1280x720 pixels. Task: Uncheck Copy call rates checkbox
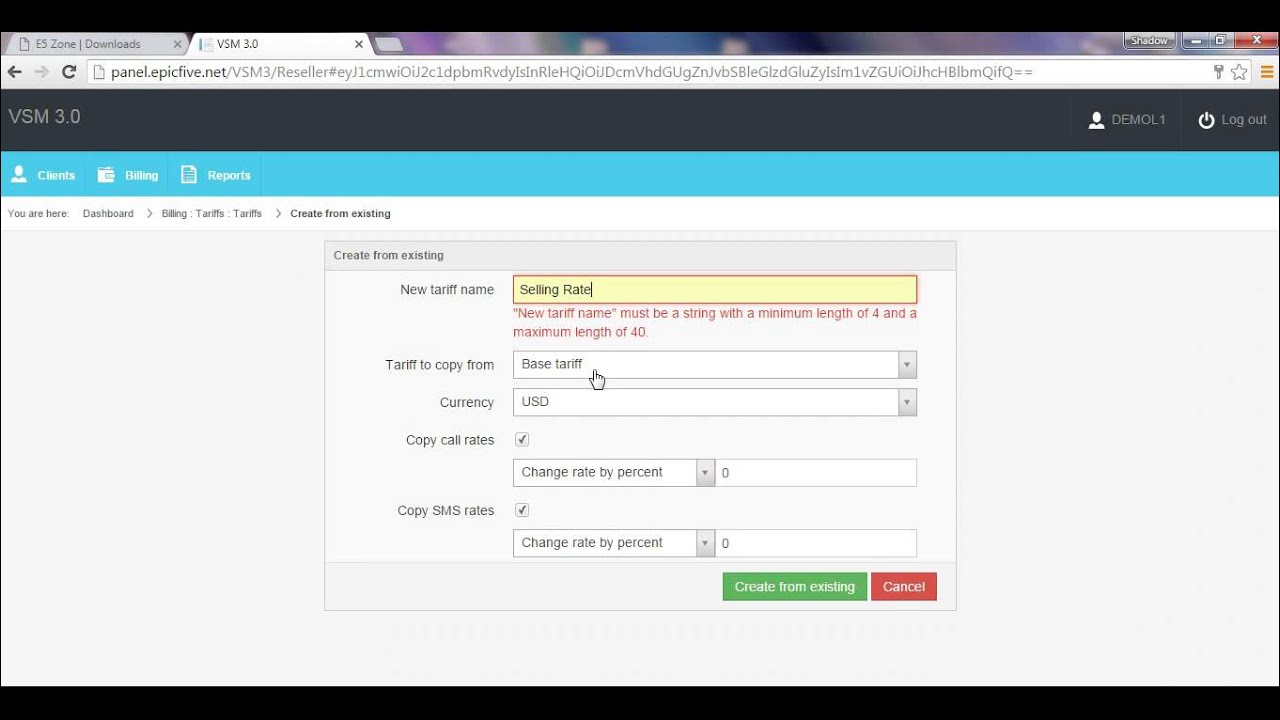pyautogui.click(x=521, y=440)
